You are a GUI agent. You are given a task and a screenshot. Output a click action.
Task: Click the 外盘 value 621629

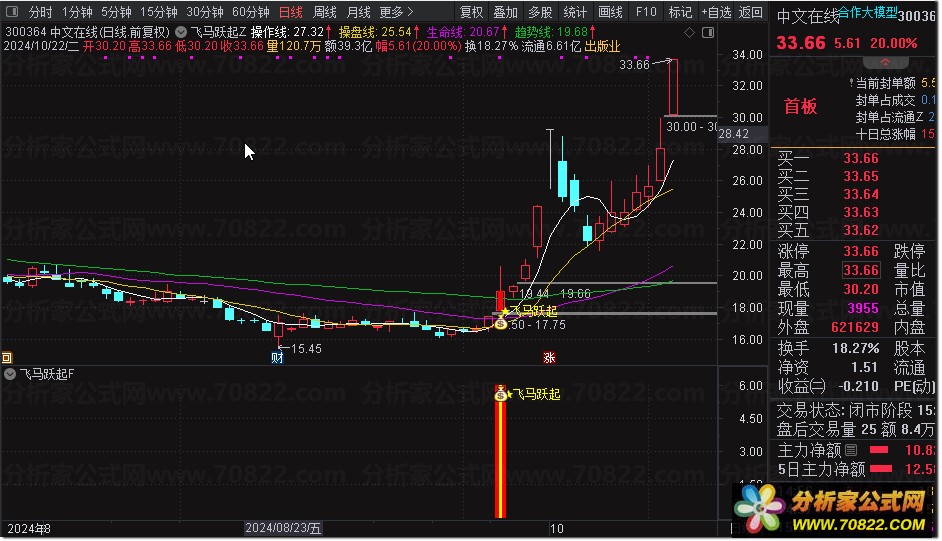[x=855, y=327]
